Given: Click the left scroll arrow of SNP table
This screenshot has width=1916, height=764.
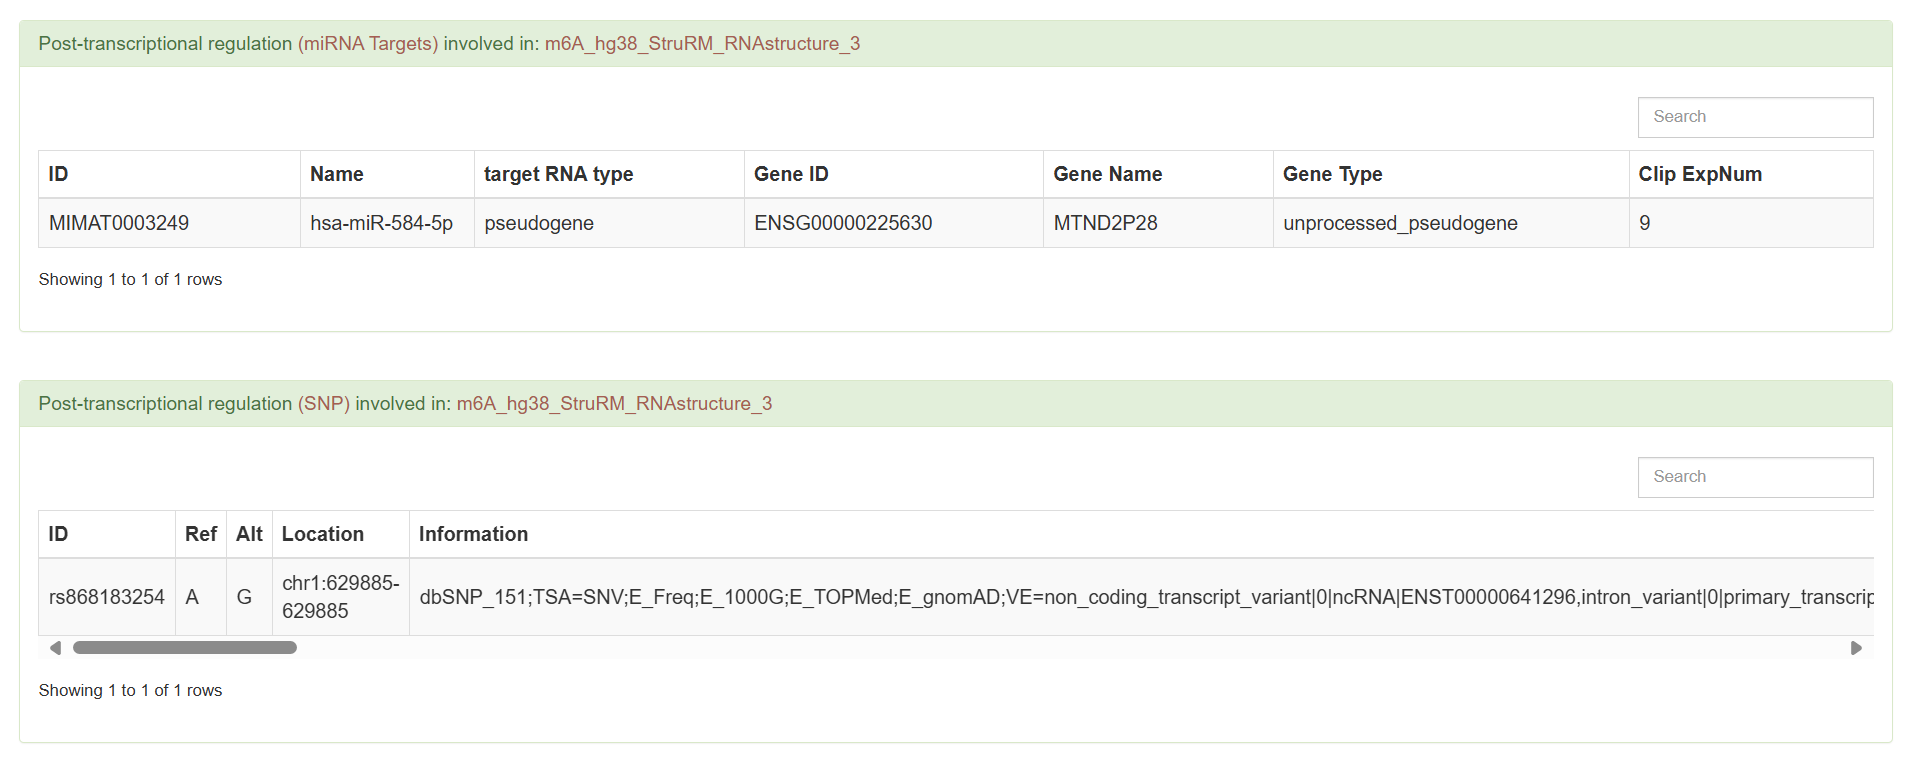Looking at the screenshot, I should click(56, 648).
